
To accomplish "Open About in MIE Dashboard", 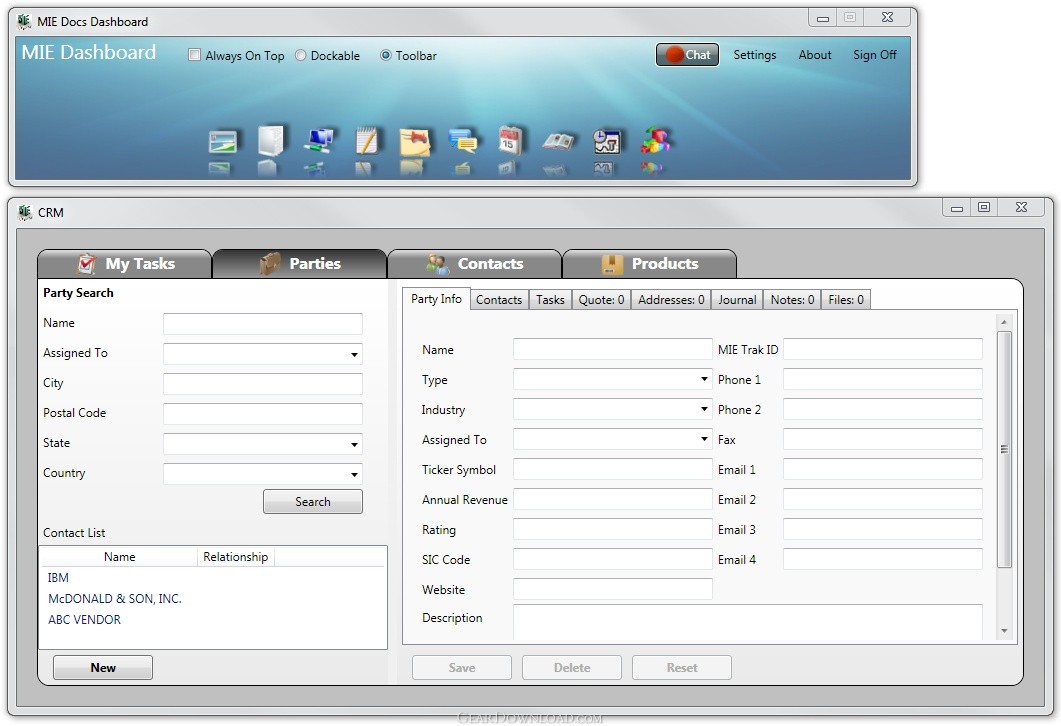I will pos(815,55).
